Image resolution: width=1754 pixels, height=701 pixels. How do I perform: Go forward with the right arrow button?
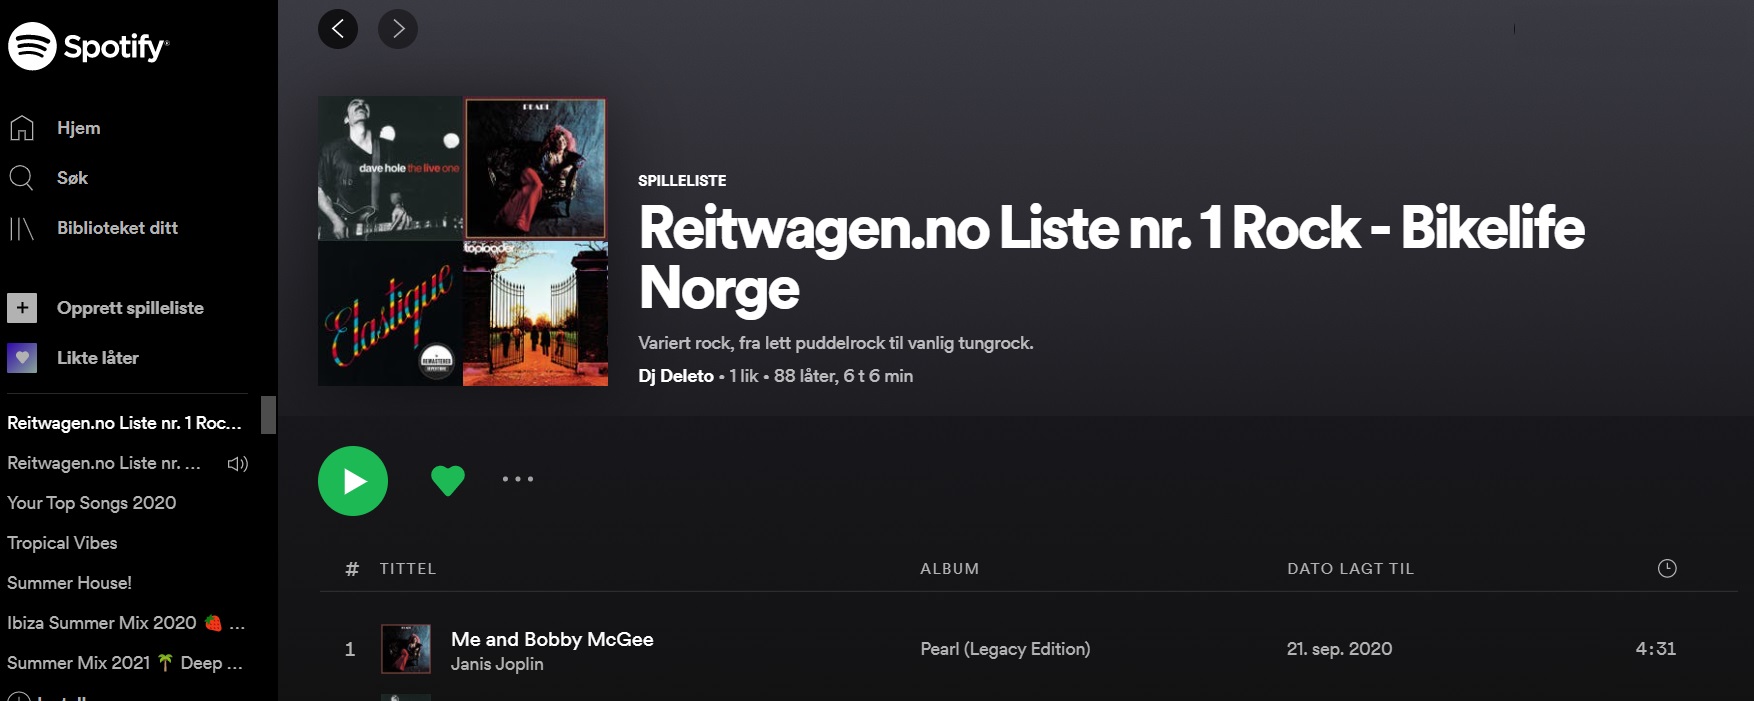[398, 29]
